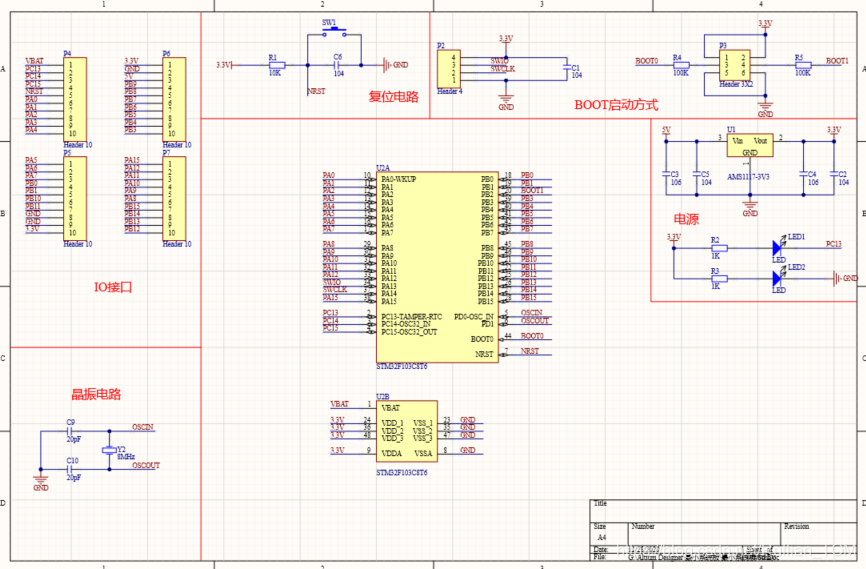Select the SW1 push-button switch symbol
866x569 pixels.
(x=335, y=33)
